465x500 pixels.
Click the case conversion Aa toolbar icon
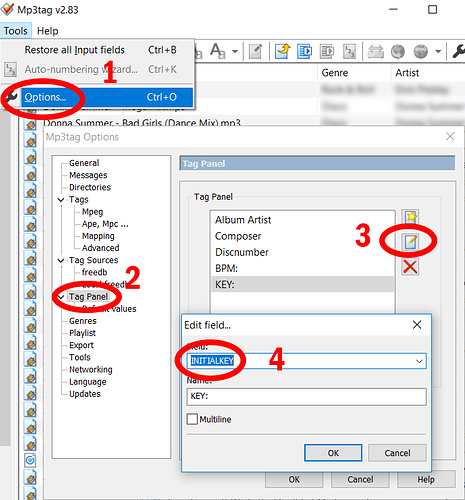click(x=218, y=51)
